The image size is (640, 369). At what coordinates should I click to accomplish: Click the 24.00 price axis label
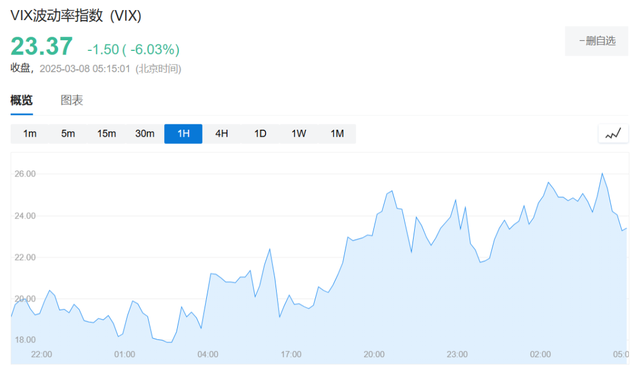click(x=25, y=216)
